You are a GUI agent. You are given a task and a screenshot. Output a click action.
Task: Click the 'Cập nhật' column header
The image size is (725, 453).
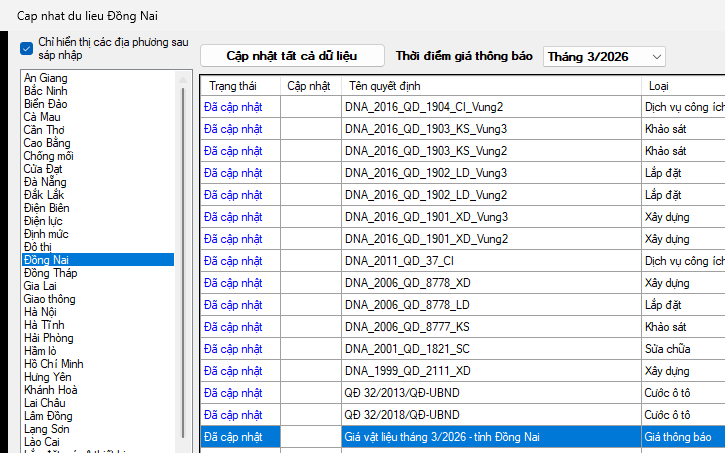click(x=308, y=86)
